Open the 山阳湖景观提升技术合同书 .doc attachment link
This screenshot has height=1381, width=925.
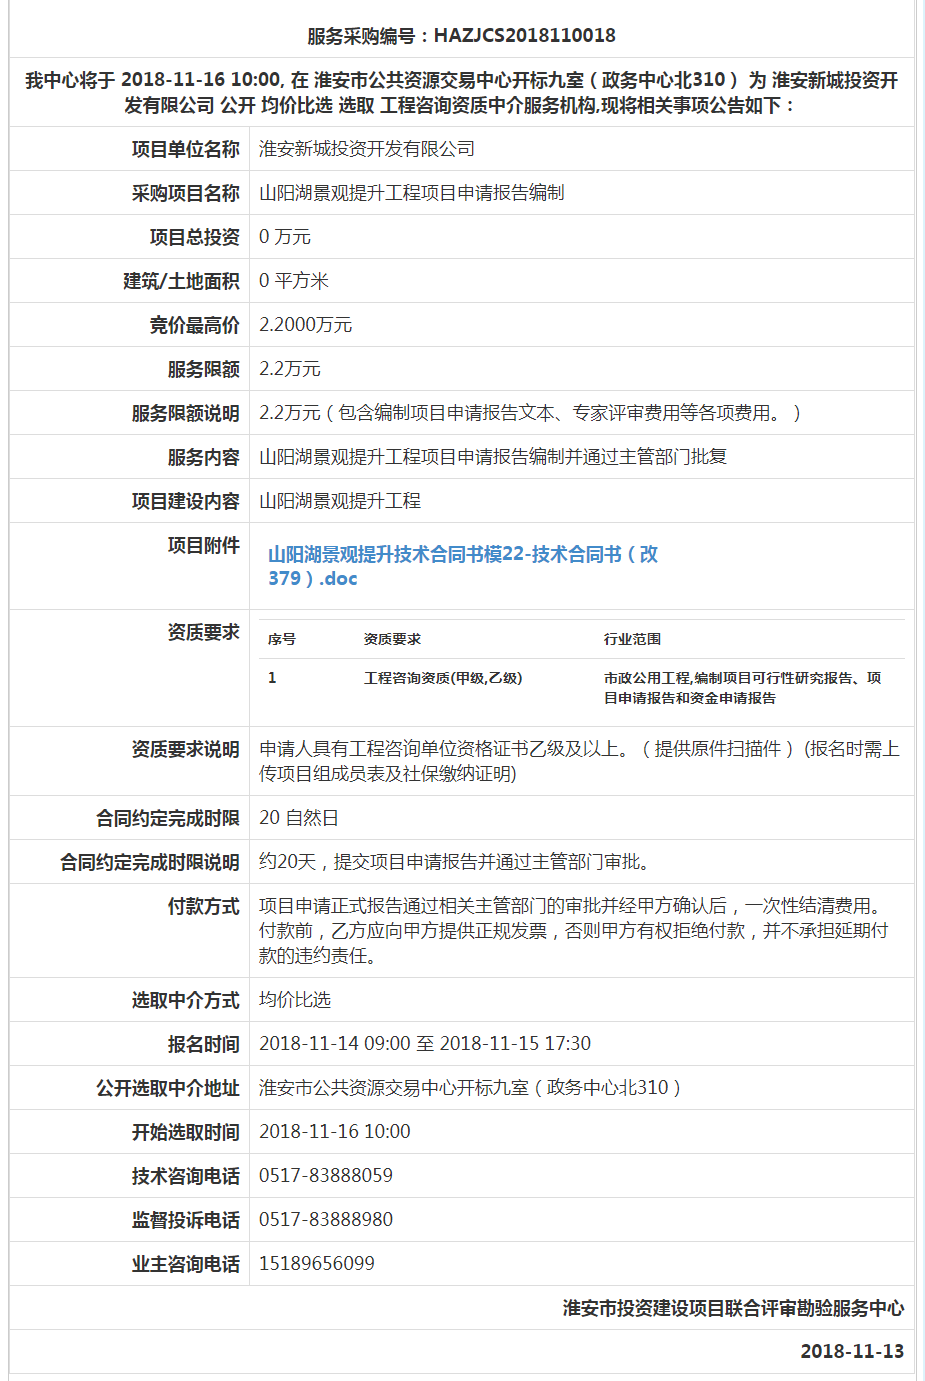[463, 566]
